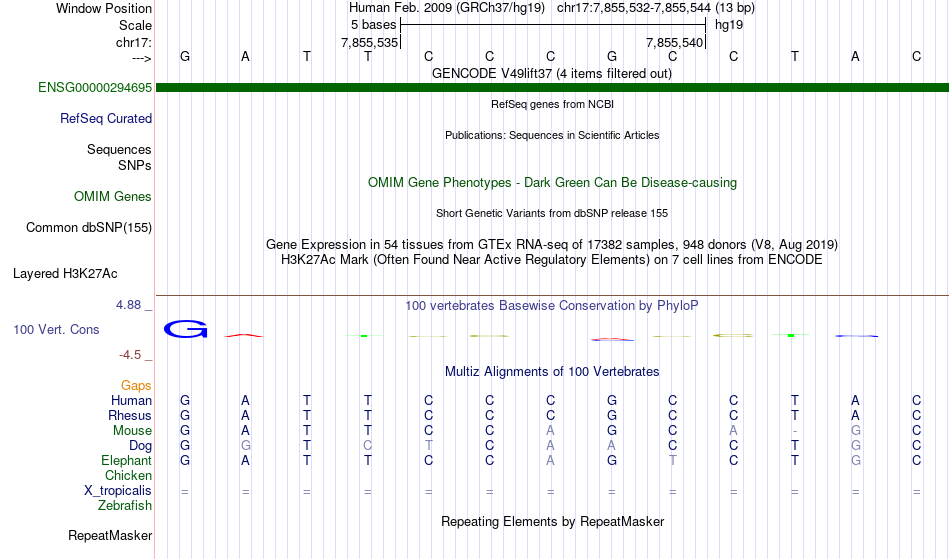Image resolution: width=950 pixels, height=559 pixels.
Task: Click the GTEx Gene Expression track title
Action: (552, 245)
